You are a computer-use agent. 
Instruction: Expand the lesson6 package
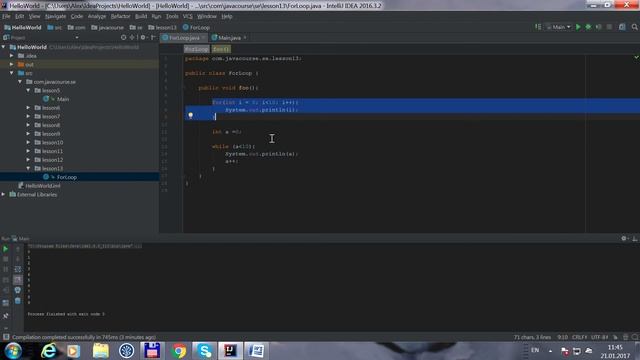tap(28, 108)
